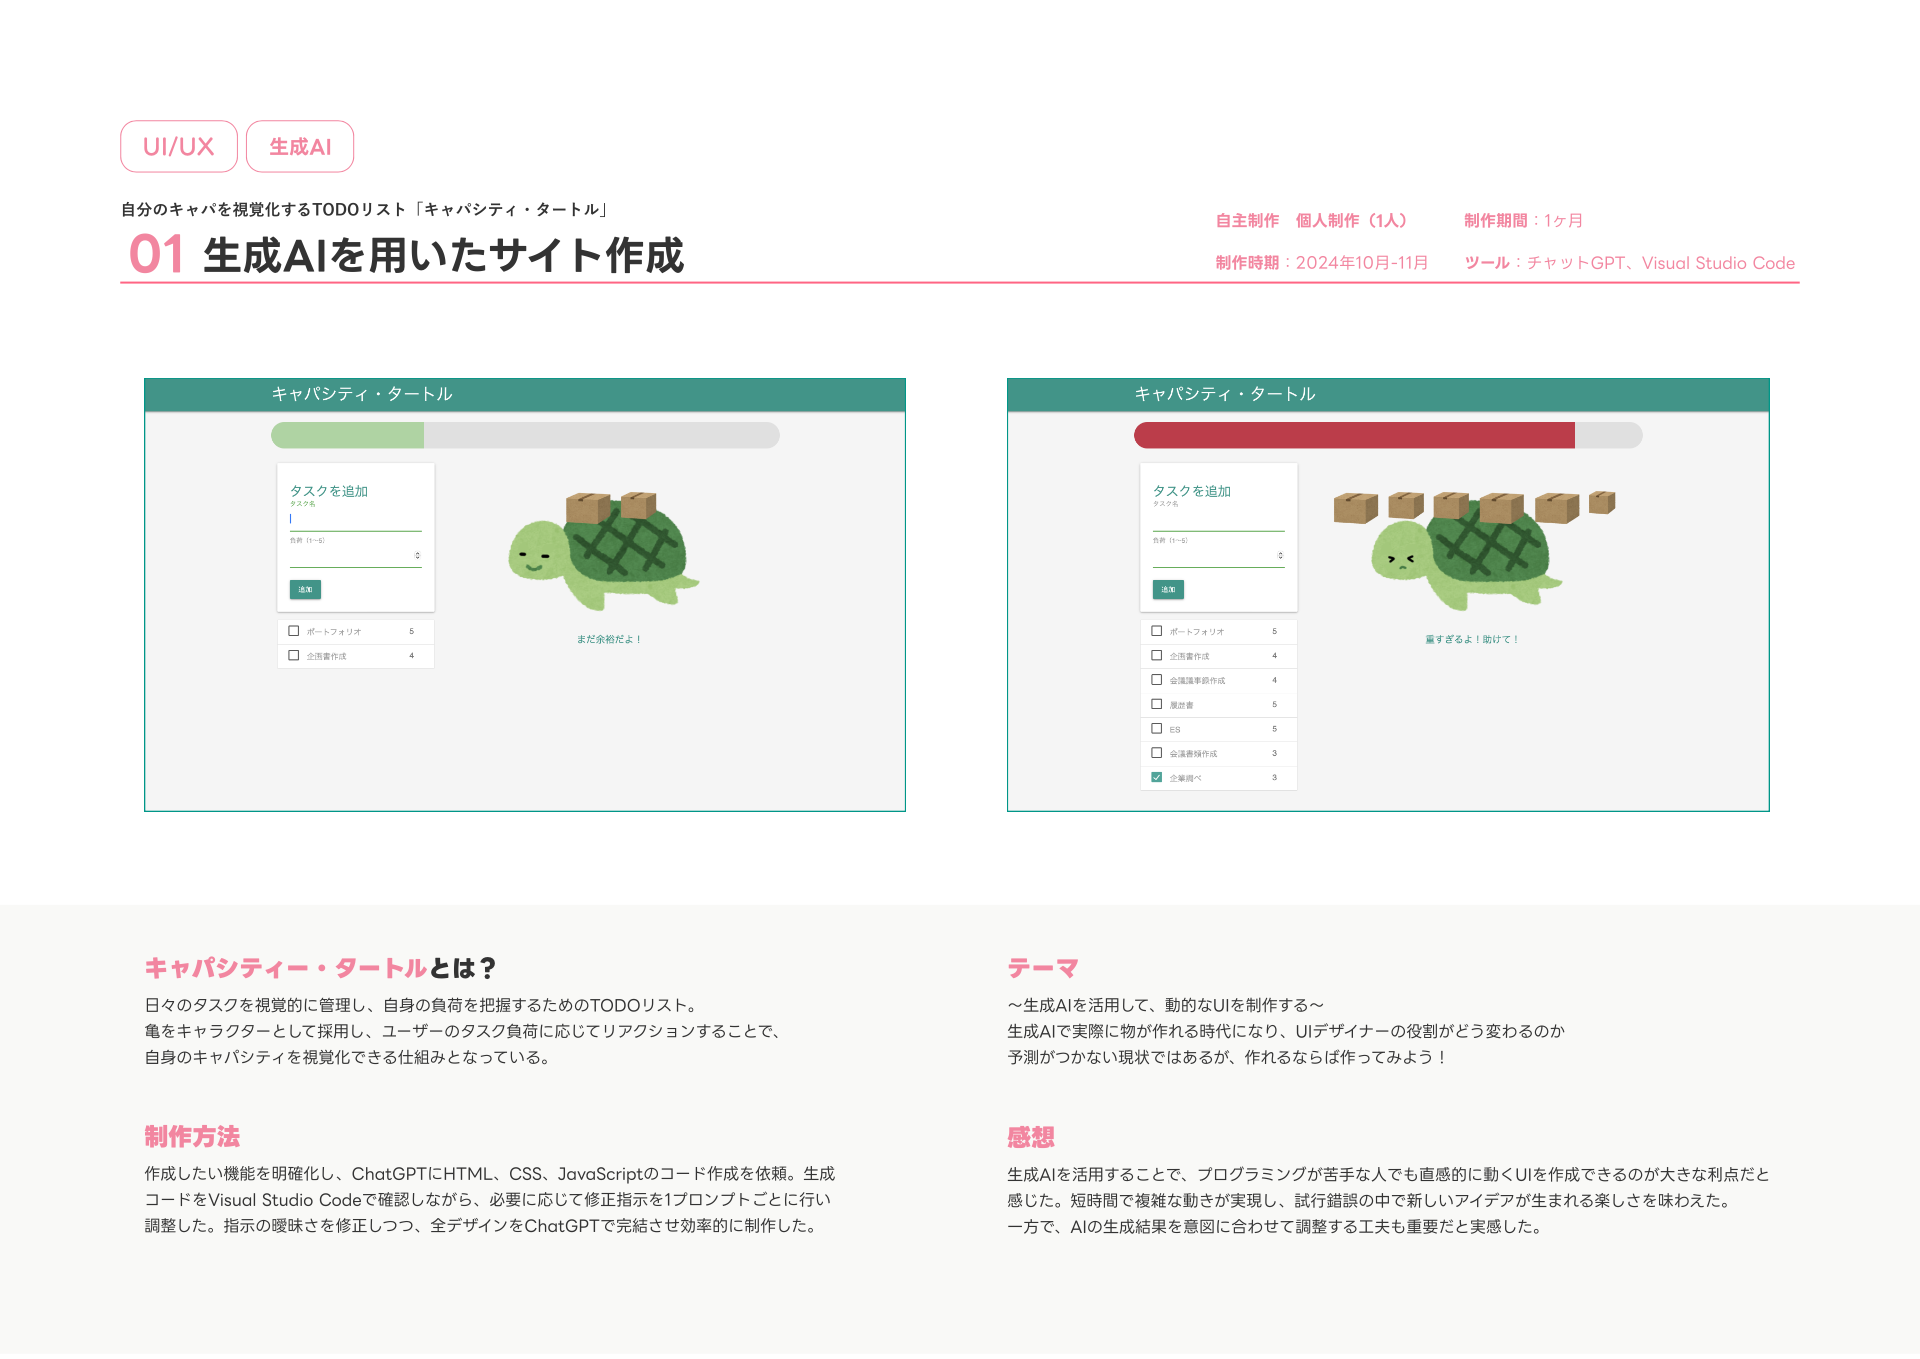The height and width of the screenshot is (1359, 1920).
Task: Select the UI/UX tag pill
Action: 179,147
